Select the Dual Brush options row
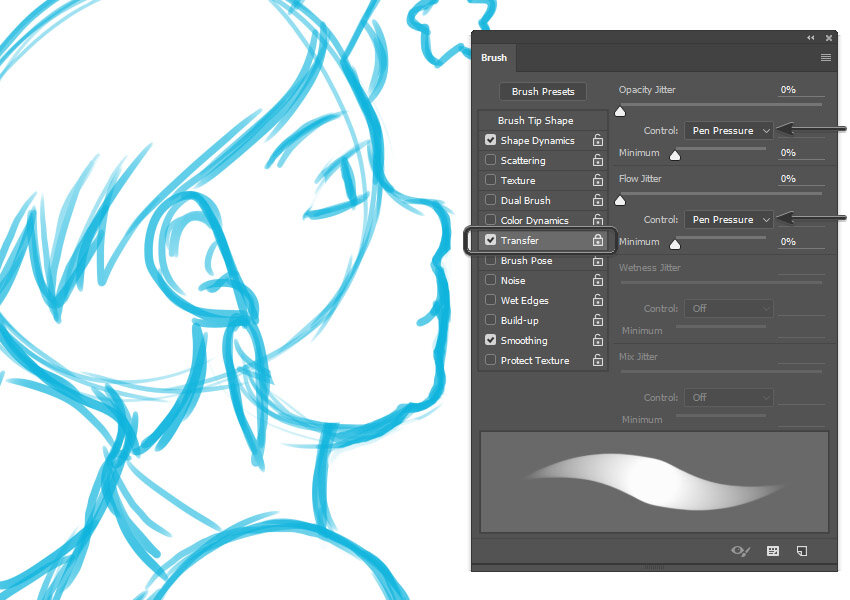 (x=543, y=201)
